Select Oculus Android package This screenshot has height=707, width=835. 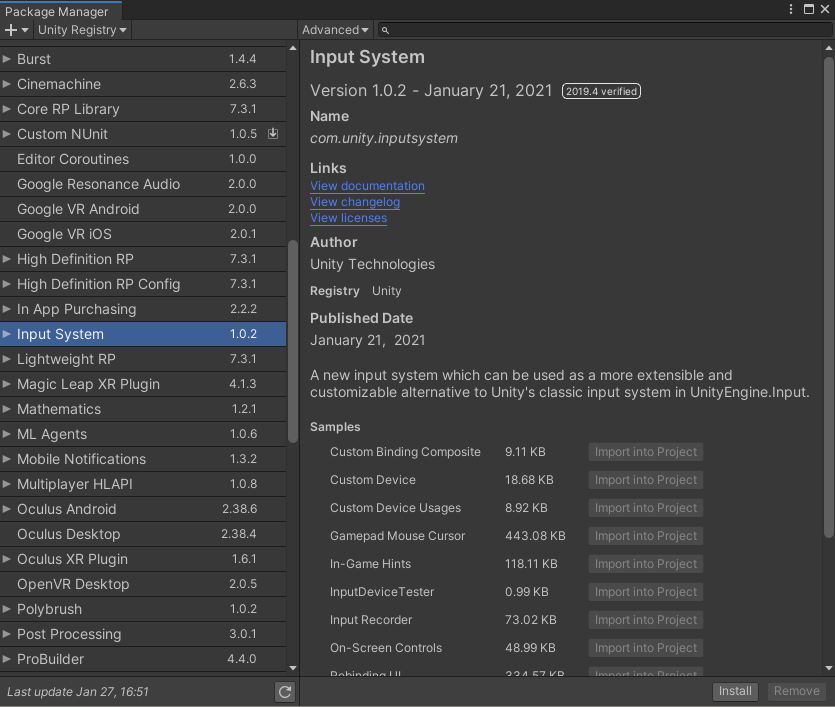coord(143,509)
